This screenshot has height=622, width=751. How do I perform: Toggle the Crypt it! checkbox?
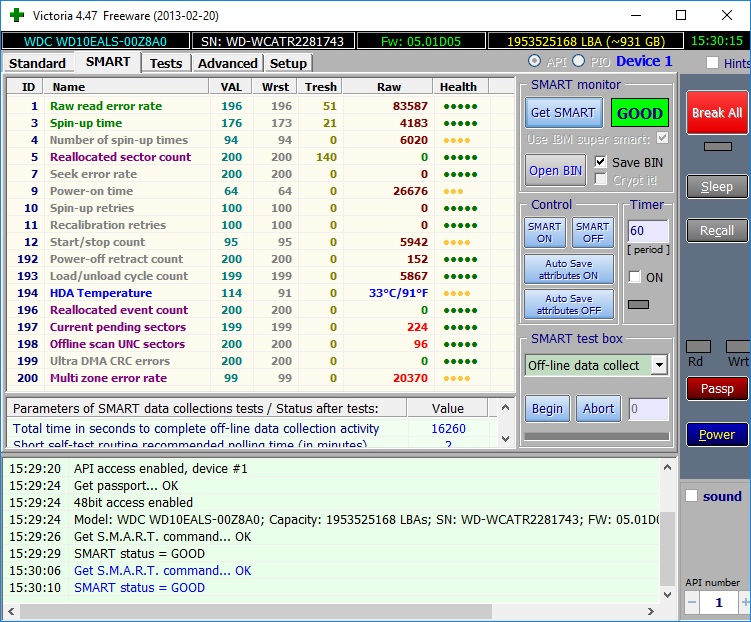point(600,180)
